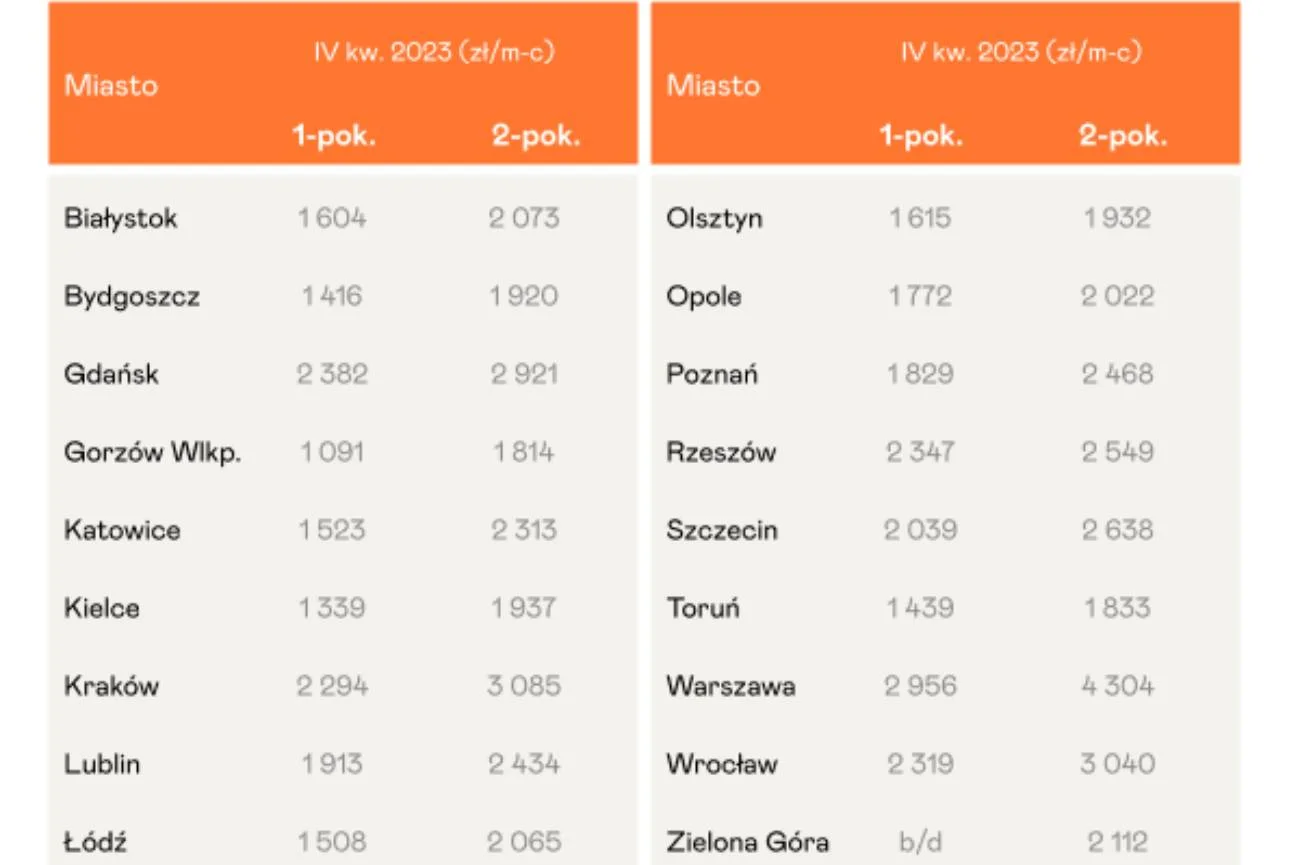The height and width of the screenshot is (865, 1300).
Task: Click the Zielona Góra b/d cell
Action: pos(921,842)
